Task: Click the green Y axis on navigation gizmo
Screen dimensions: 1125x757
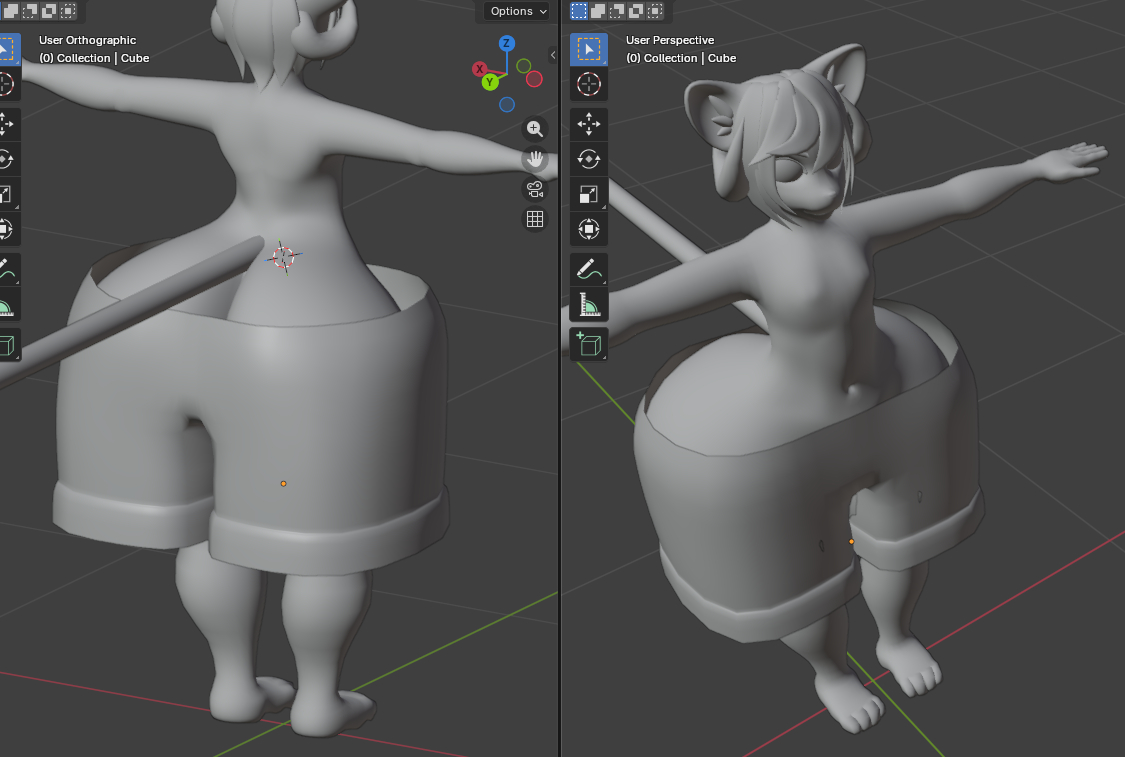Action: [x=490, y=82]
